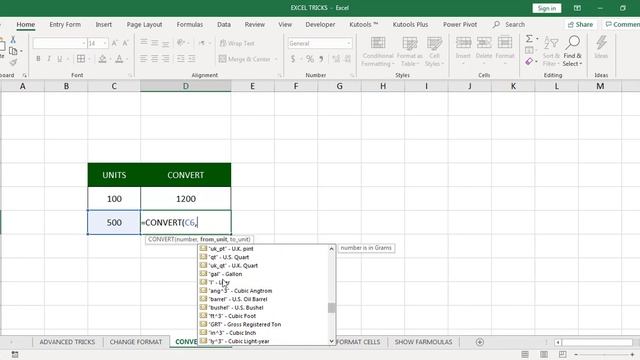This screenshot has height=360, width=640.
Task: Toggle Top Align
Action: 144,42
